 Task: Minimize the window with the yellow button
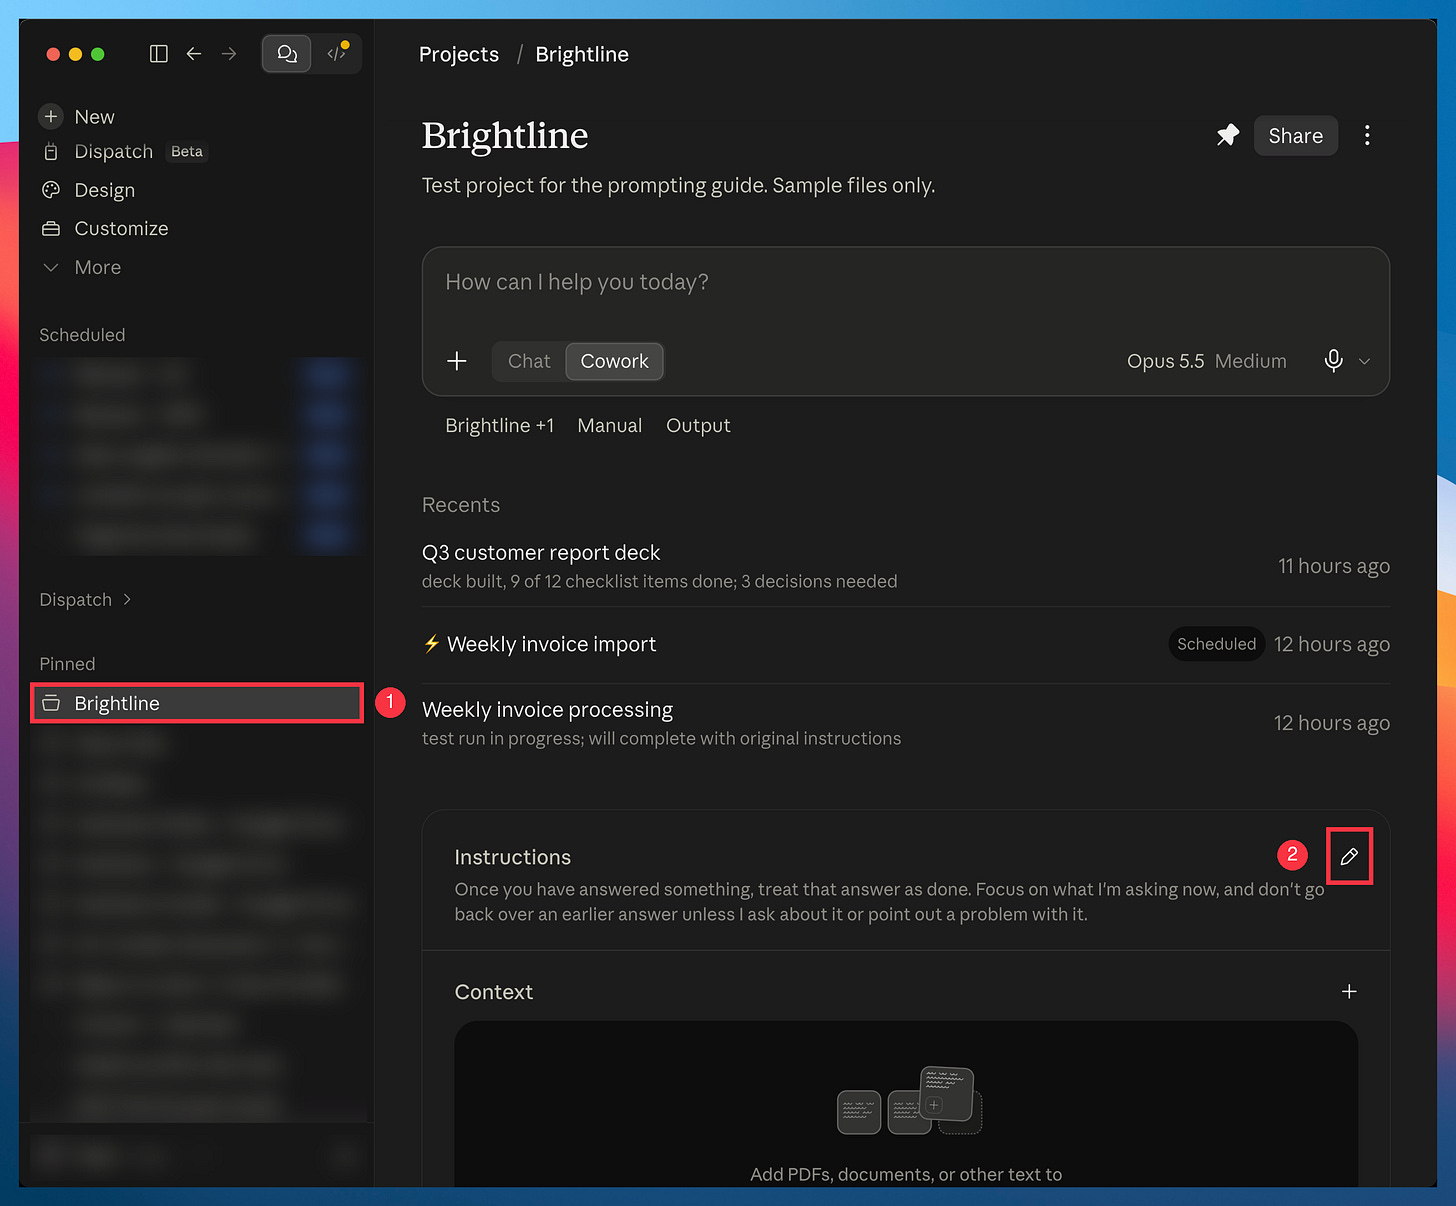point(75,54)
